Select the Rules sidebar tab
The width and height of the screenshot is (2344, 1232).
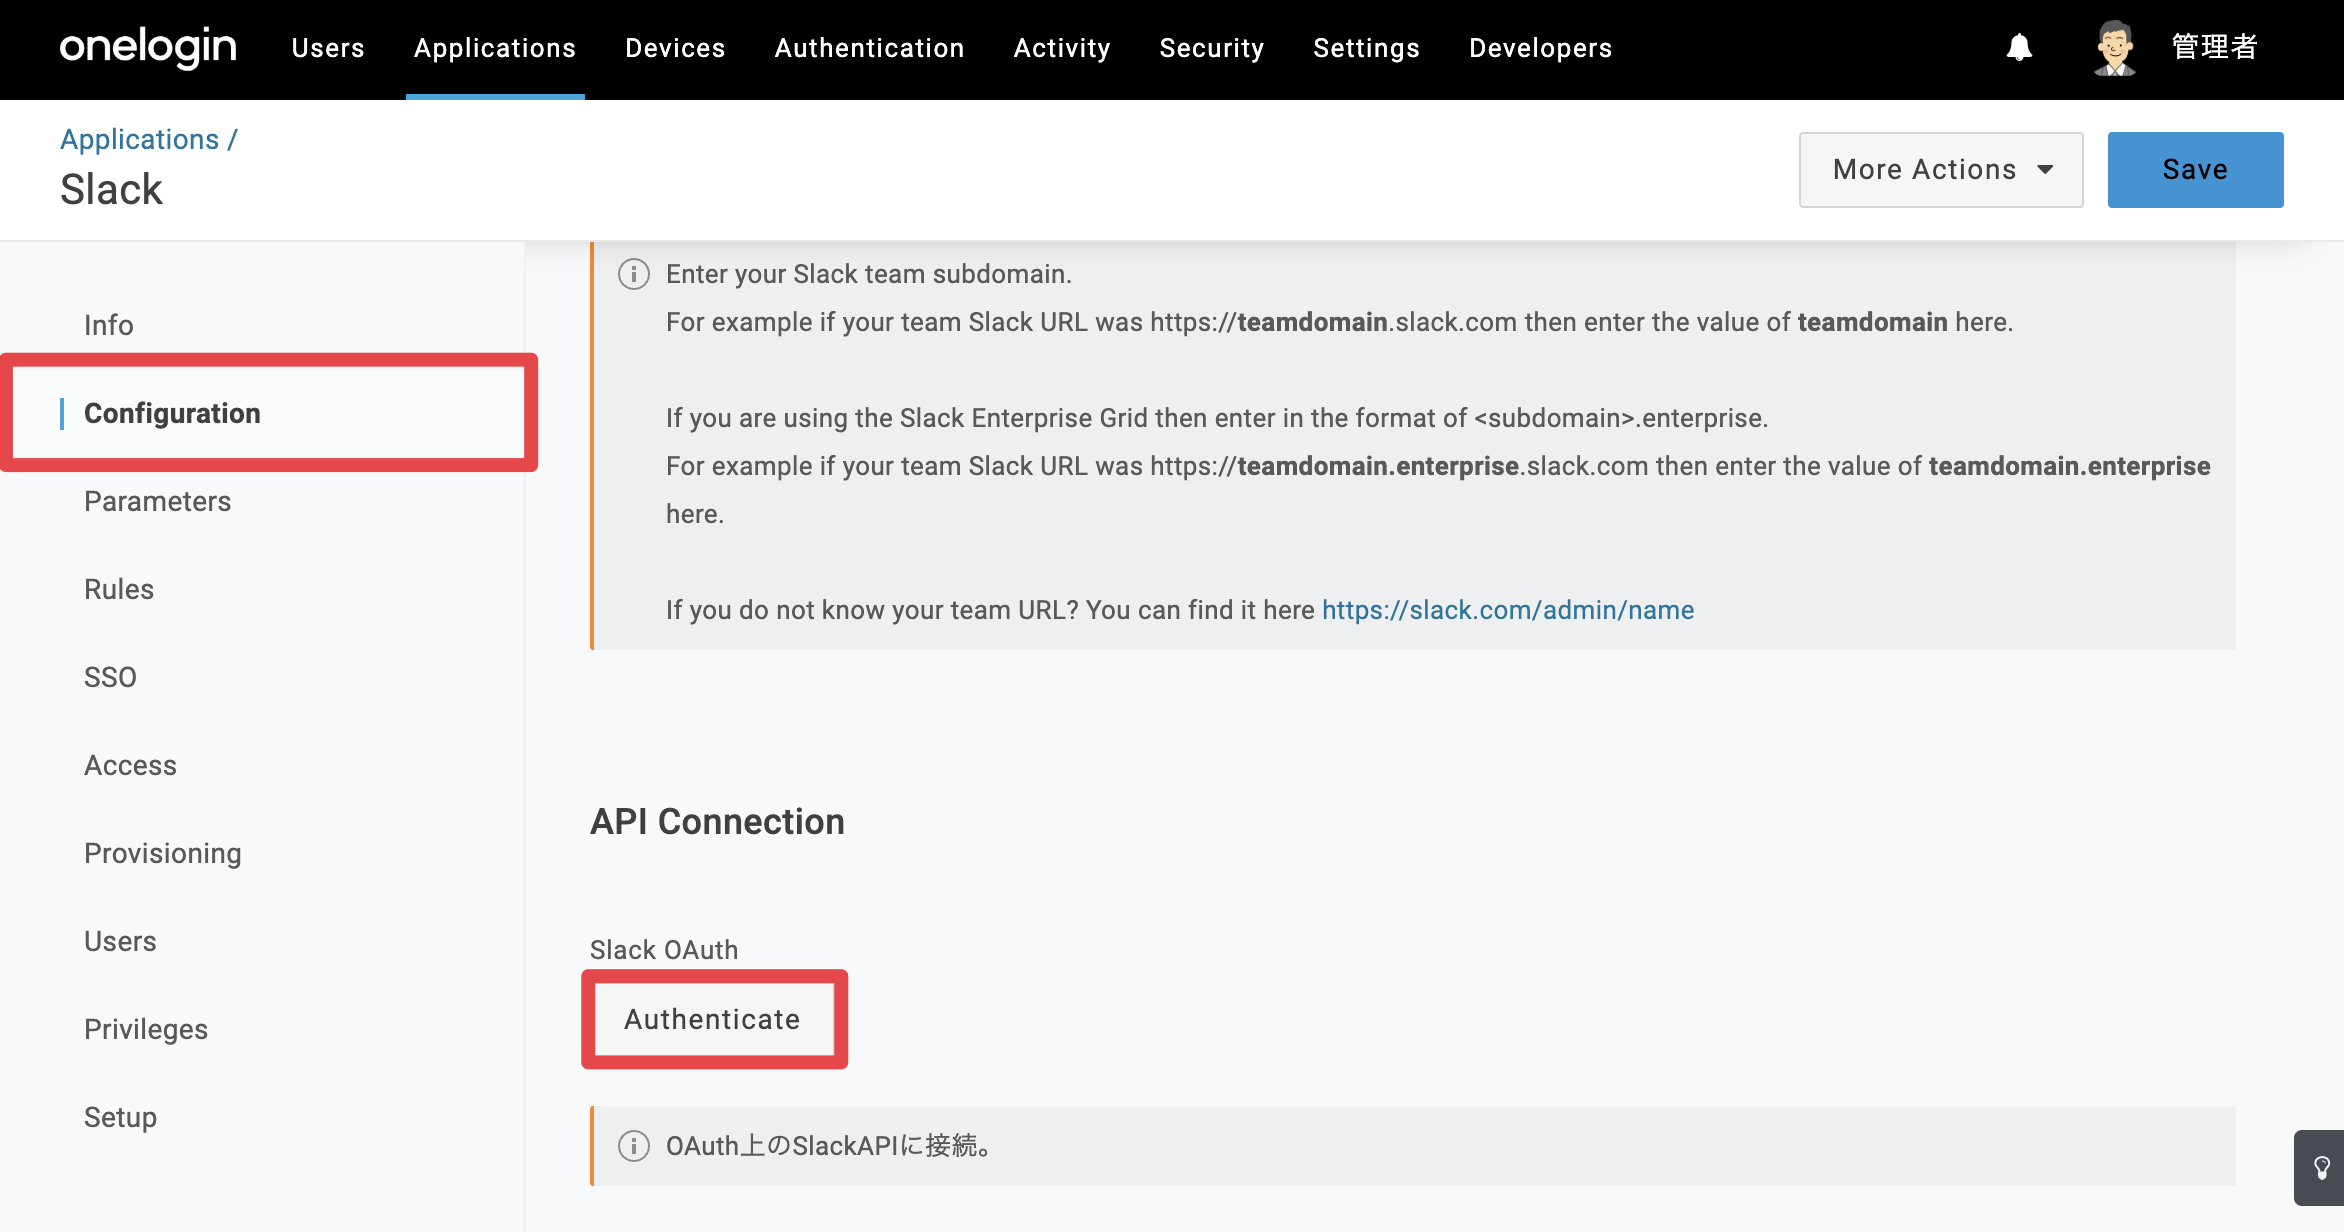[119, 589]
